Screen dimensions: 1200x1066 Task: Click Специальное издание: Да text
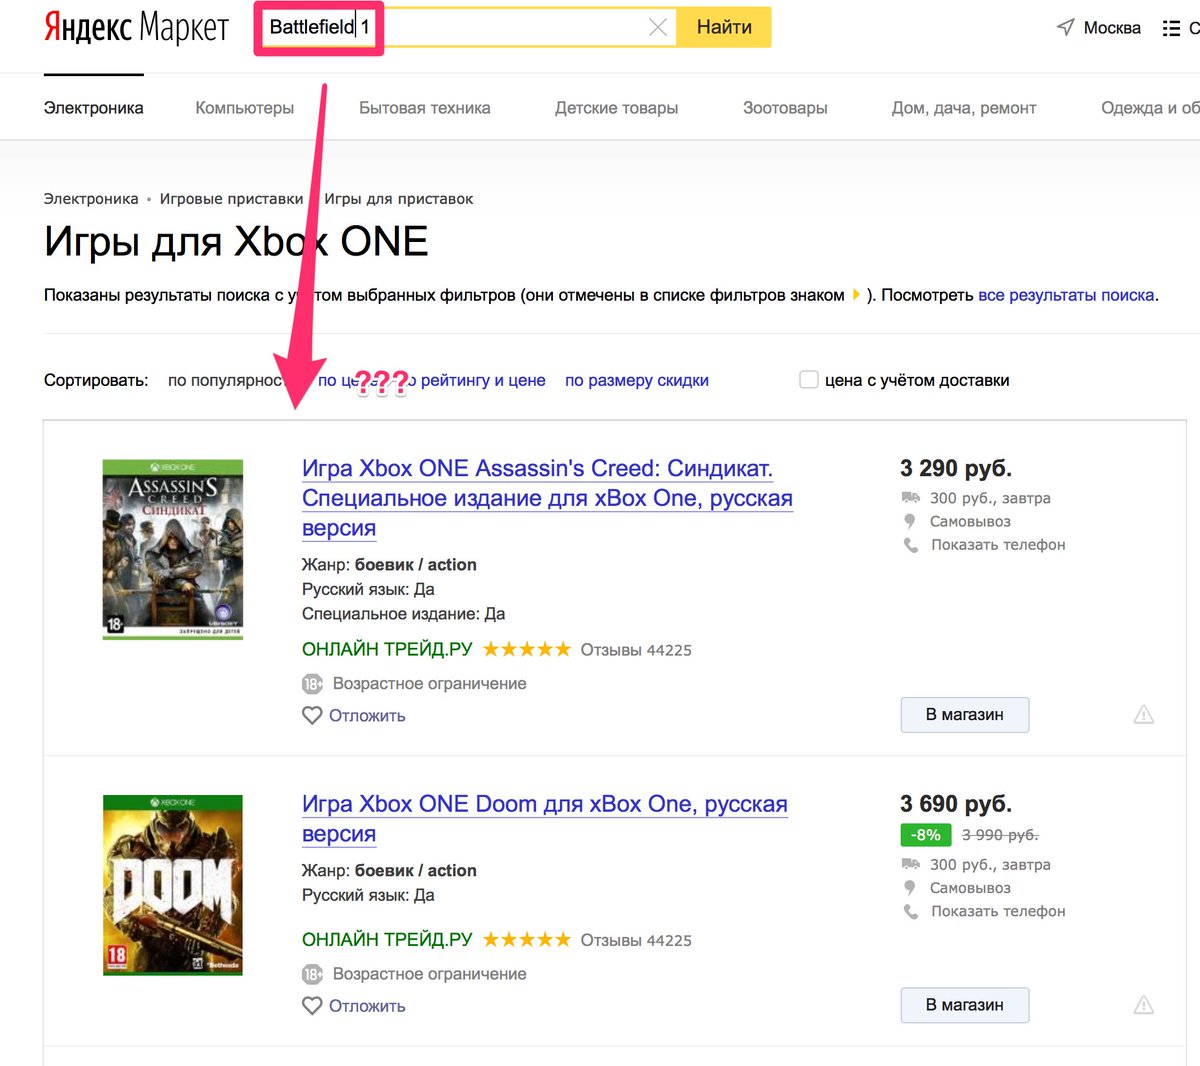(x=404, y=614)
